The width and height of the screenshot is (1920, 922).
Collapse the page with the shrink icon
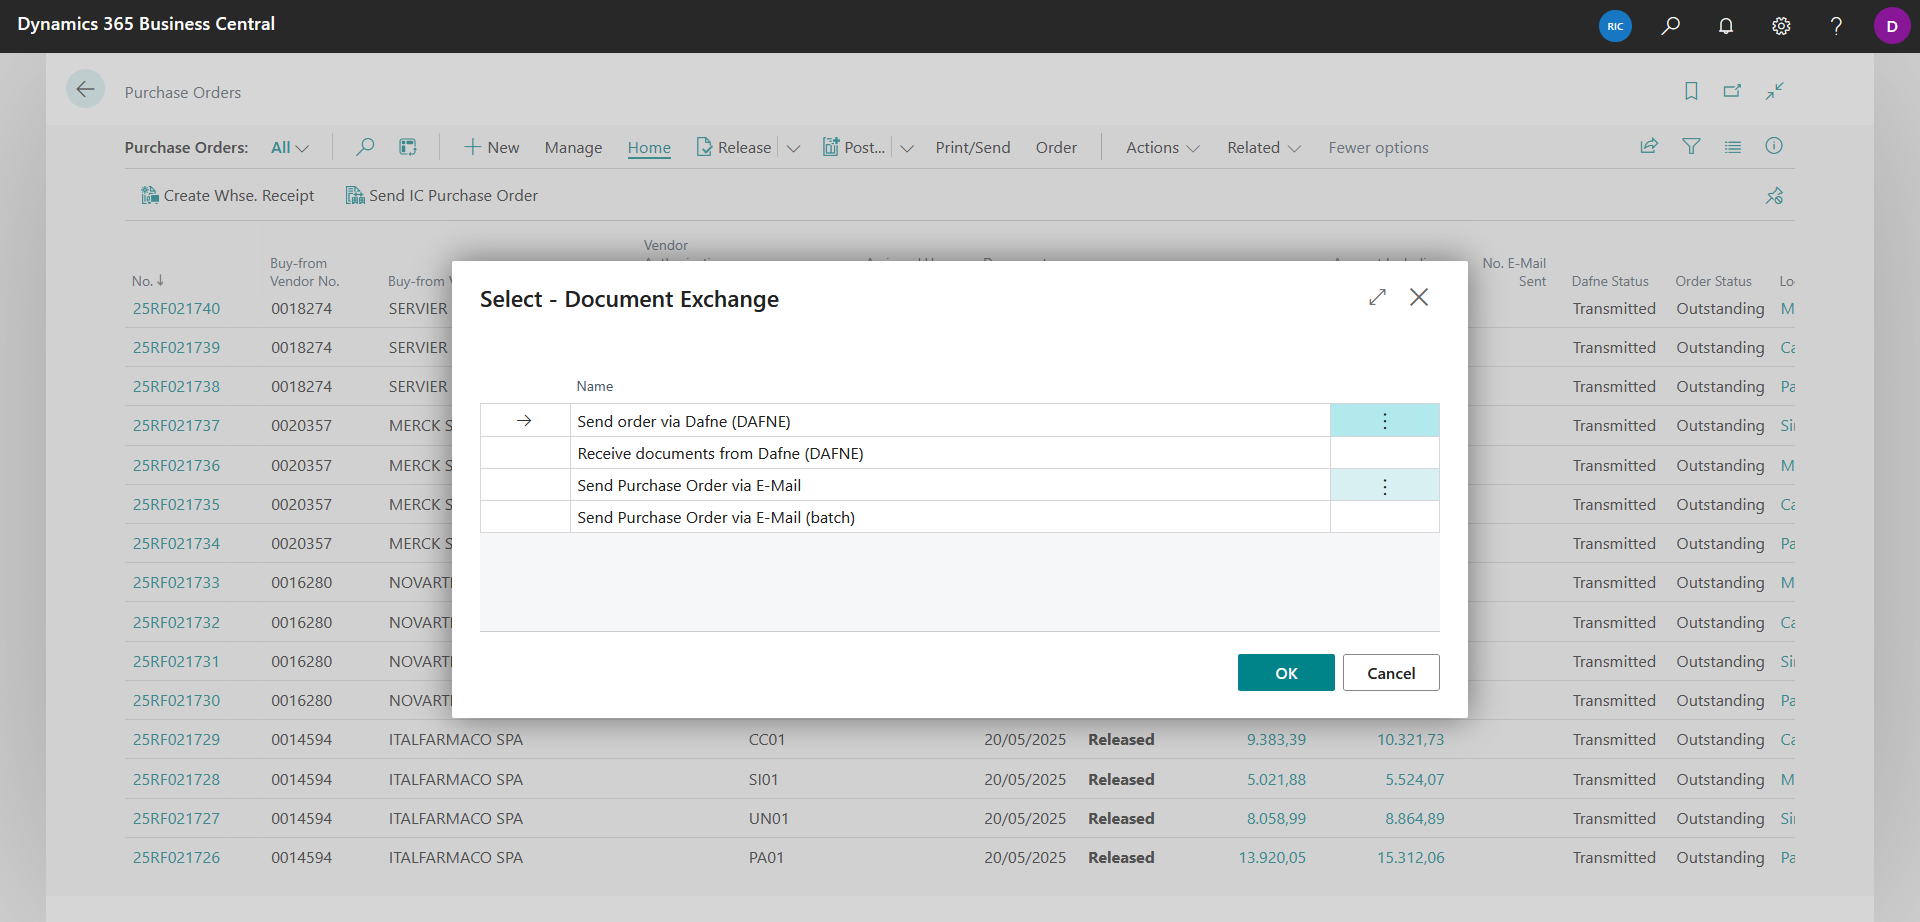point(1775,91)
